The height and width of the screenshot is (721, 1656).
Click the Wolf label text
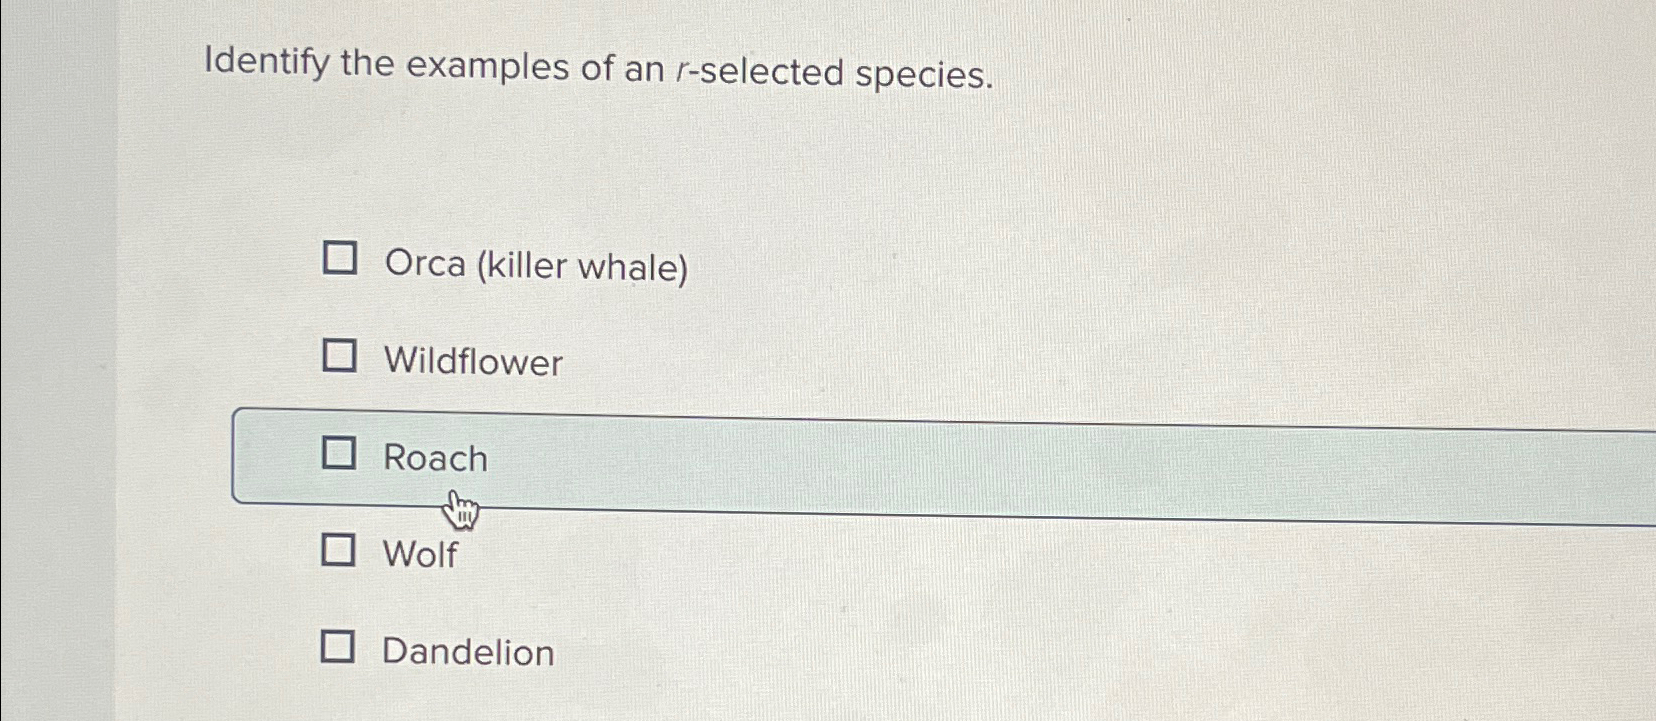tap(419, 554)
